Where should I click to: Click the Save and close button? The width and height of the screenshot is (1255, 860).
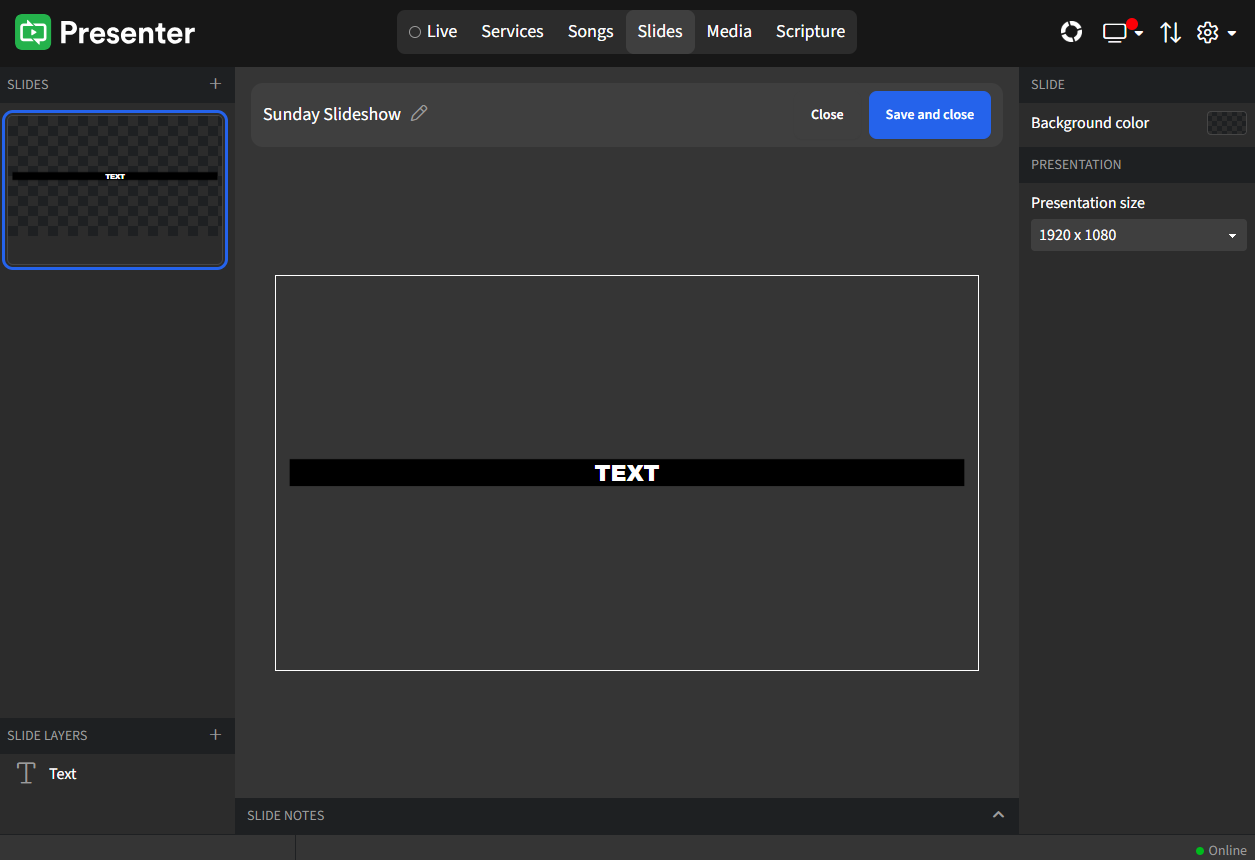tap(929, 114)
